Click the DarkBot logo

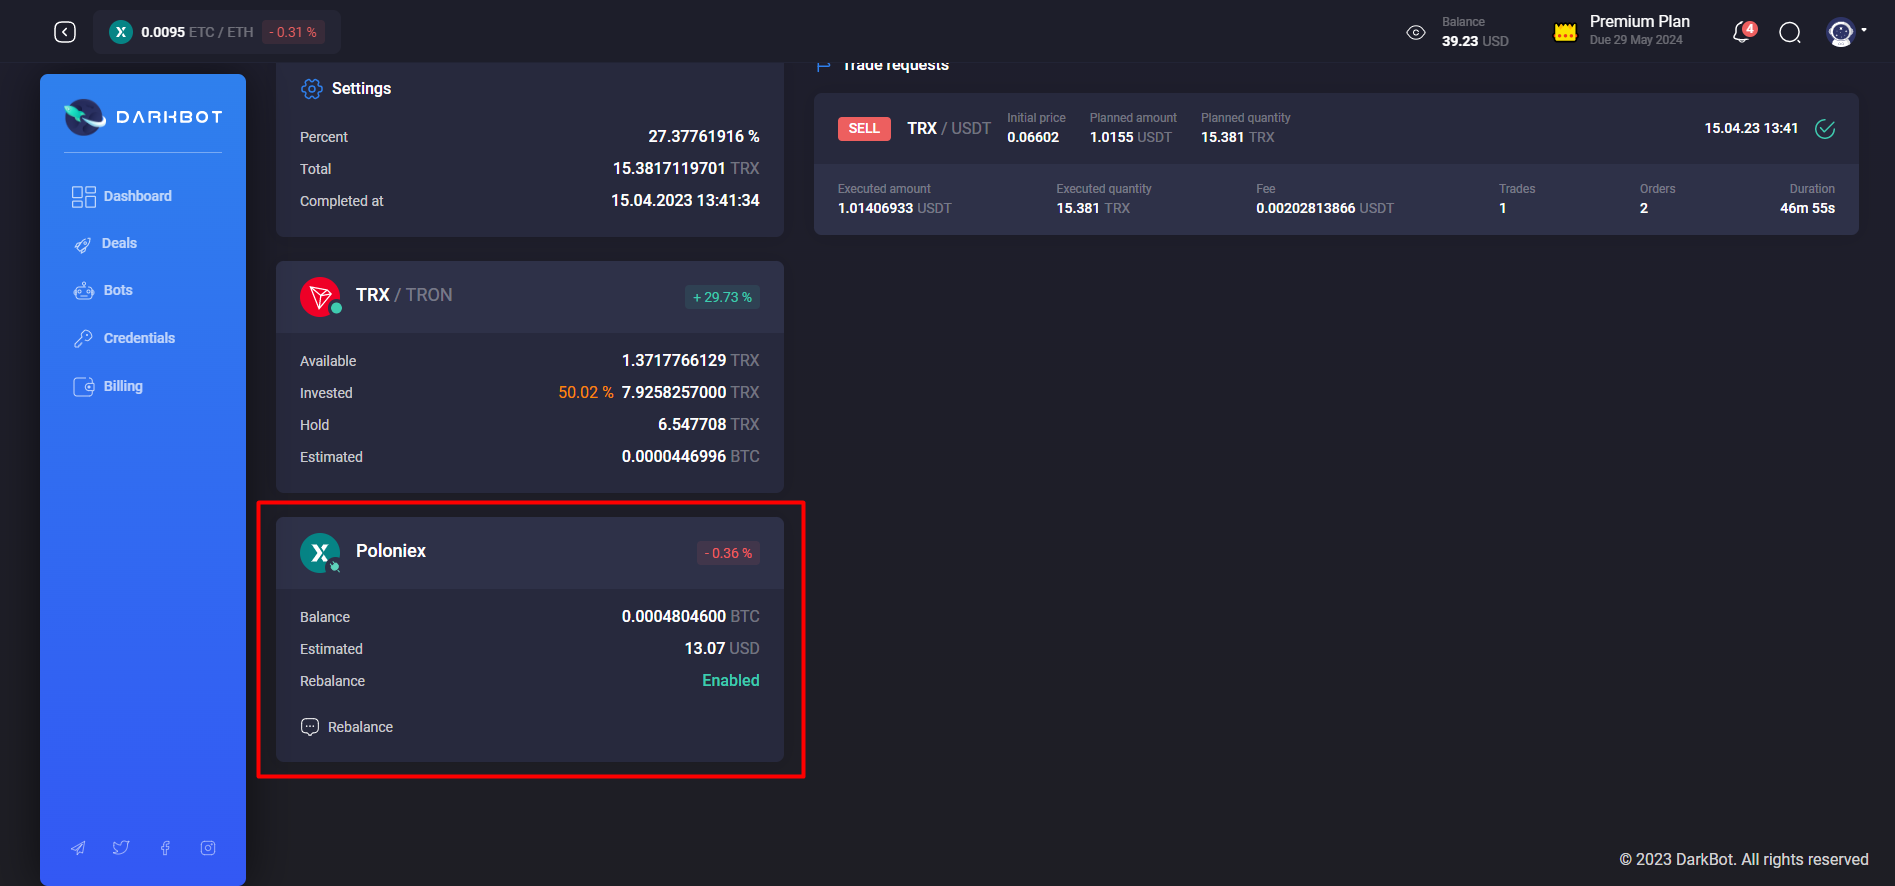pyautogui.click(x=143, y=117)
